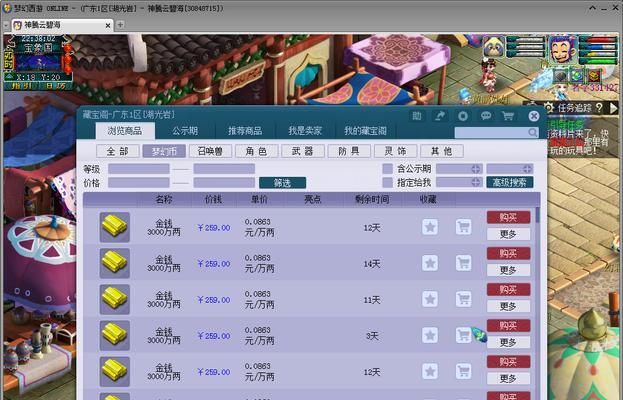Sort by the 单价 column header
The width and height of the screenshot is (623, 400).
(x=259, y=199)
